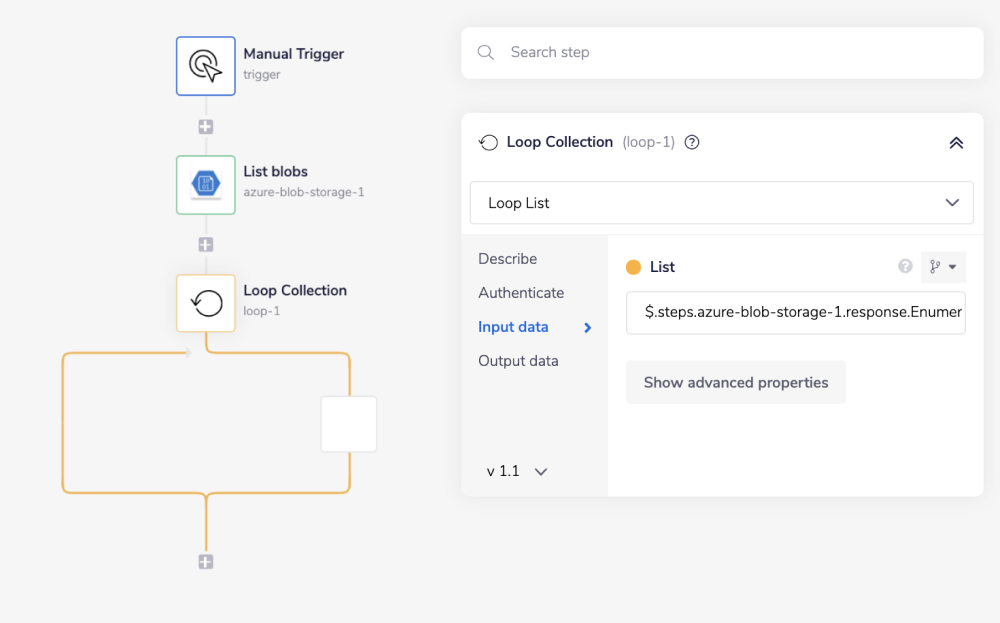Screen dimensions: 1000x623
Task: Click Show advanced properties button
Action: 735,383
